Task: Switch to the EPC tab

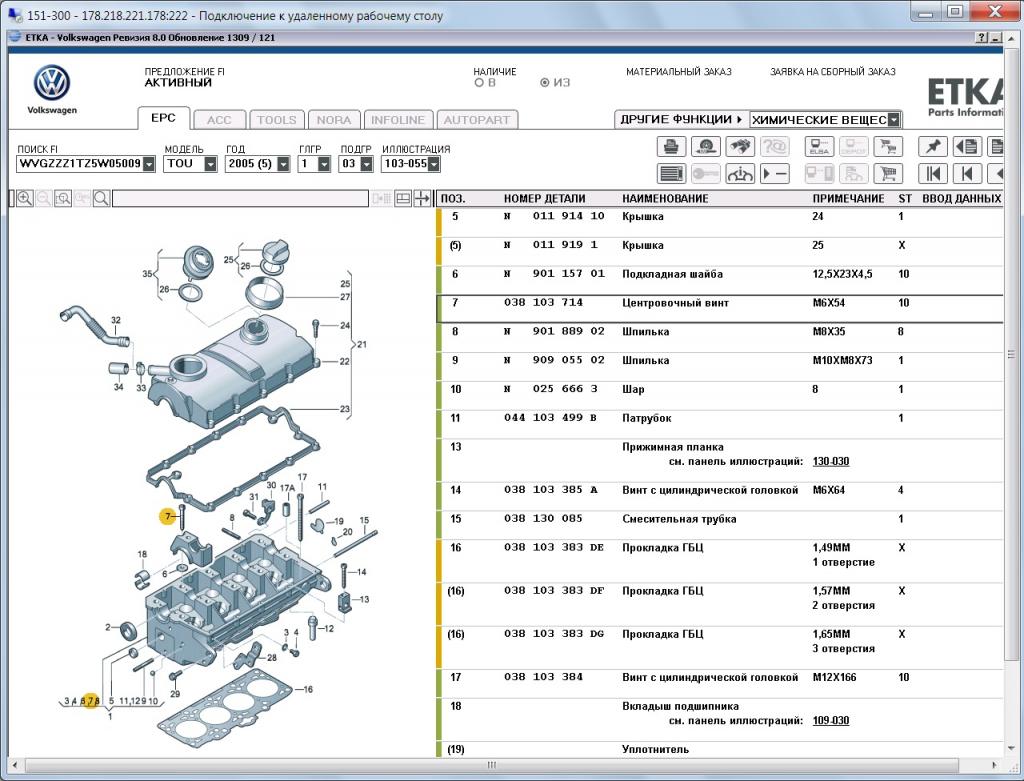Action: tap(163, 118)
